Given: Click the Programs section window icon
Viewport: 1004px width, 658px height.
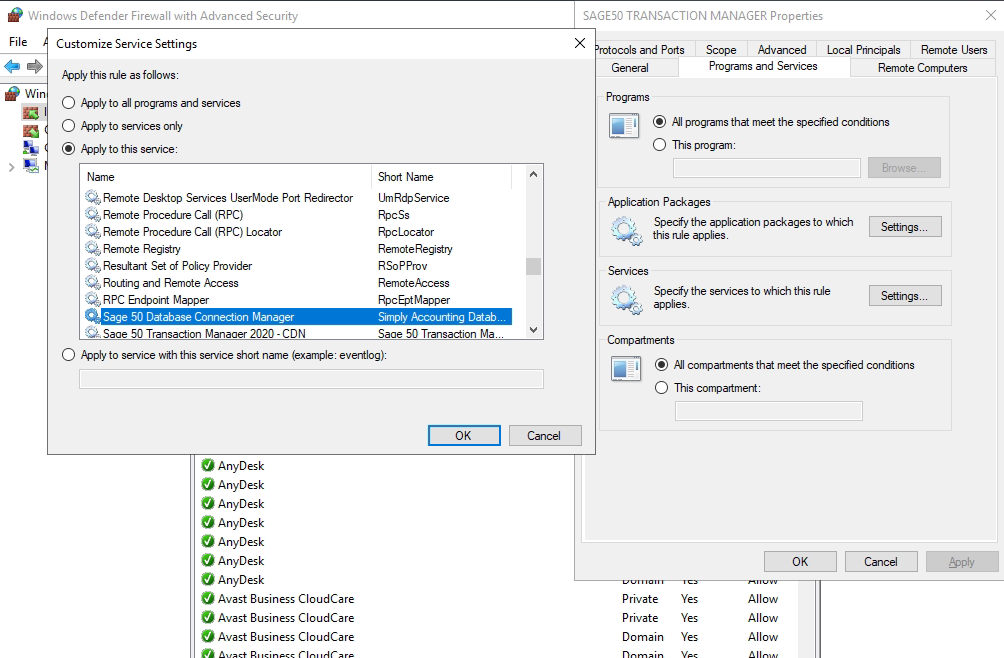Looking at the screenshot, I should click(x=624, y=125).
